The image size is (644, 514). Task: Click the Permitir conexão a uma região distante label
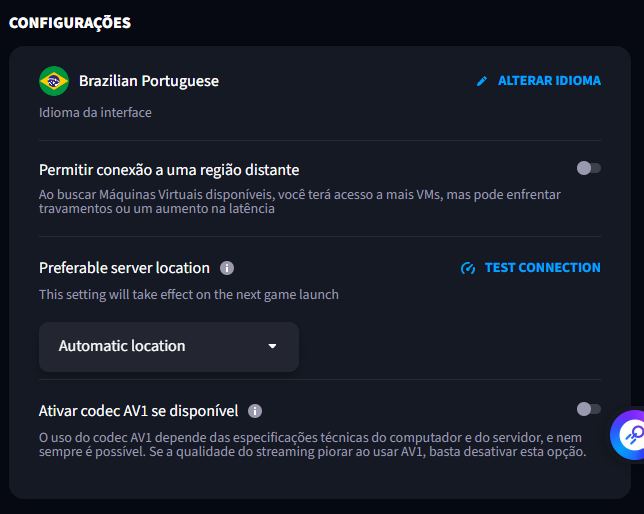169,170
